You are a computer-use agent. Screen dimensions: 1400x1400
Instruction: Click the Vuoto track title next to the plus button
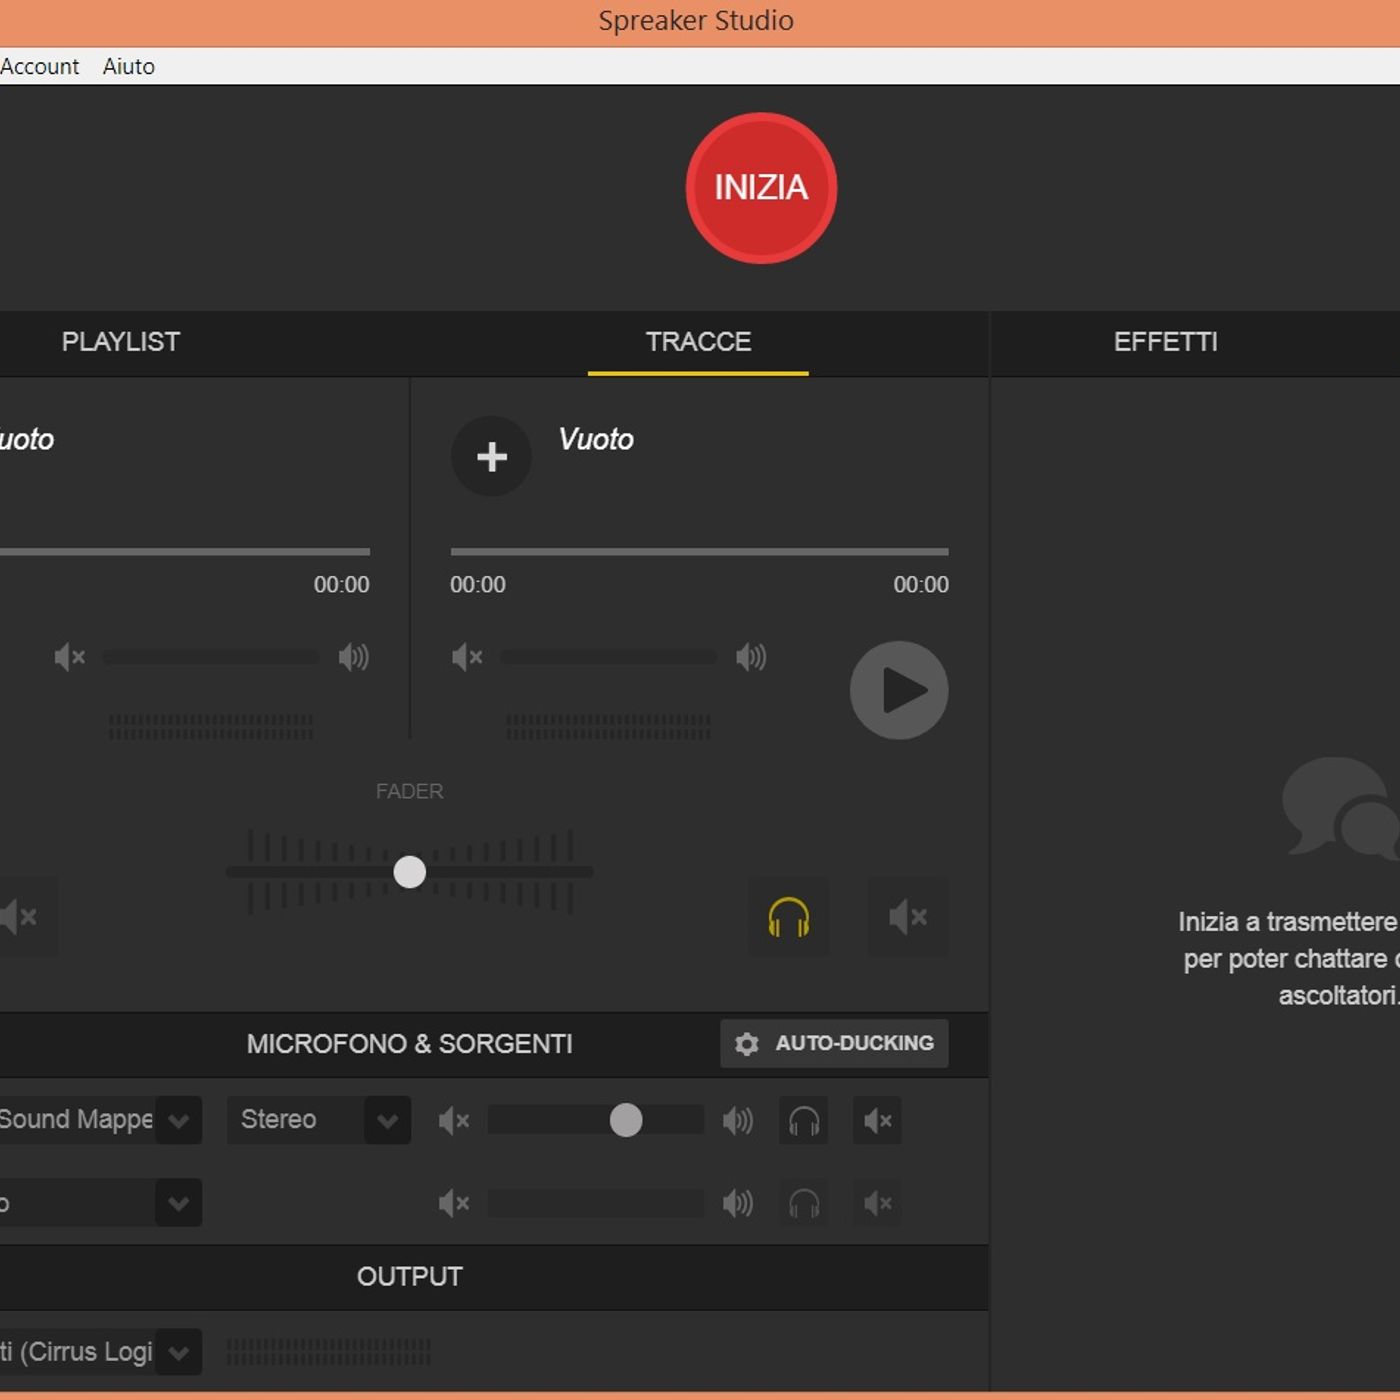click(596, 439)
